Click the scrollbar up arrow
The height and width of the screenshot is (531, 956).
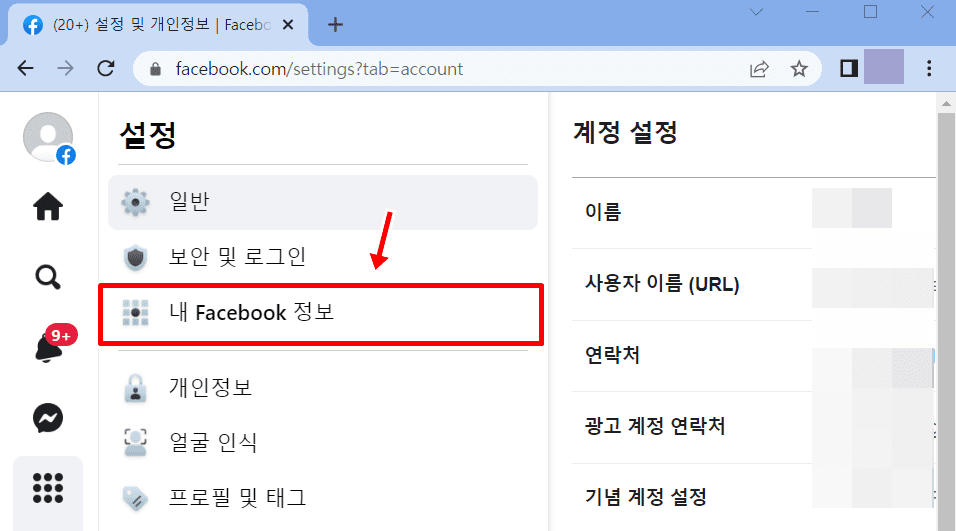[x=946, y=103]
